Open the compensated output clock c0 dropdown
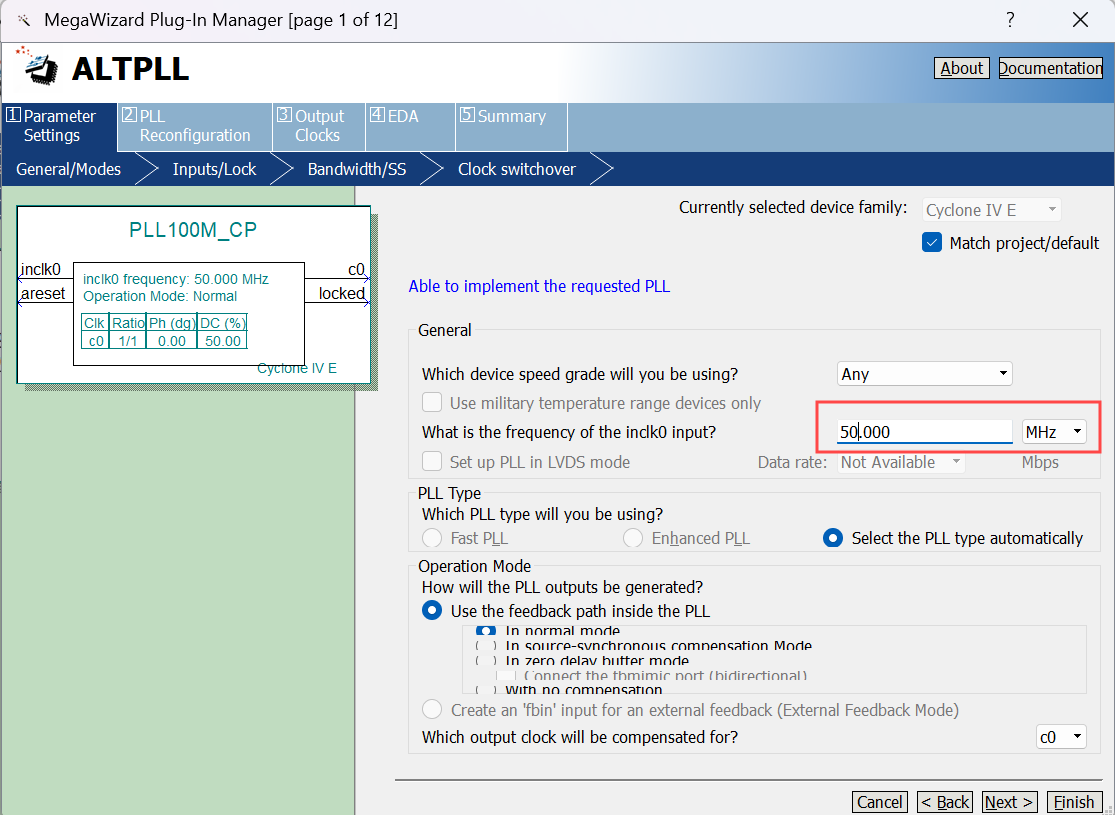The image size is (1115, 815). (1061, 737)
